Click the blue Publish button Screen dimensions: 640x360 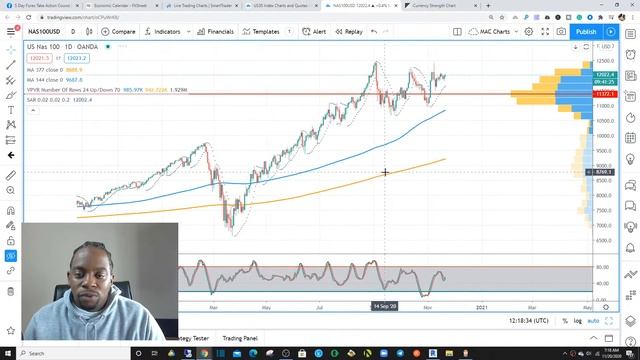tap(586, 32)
